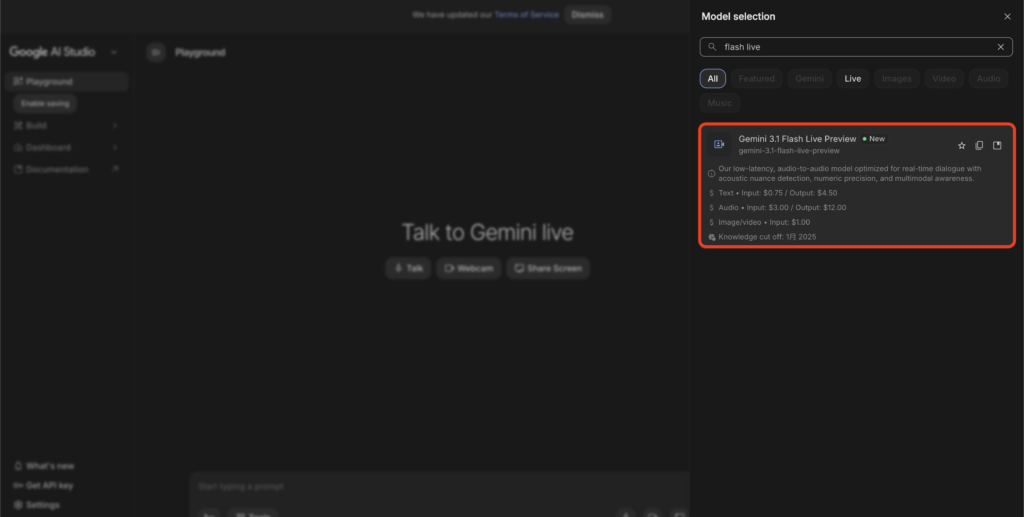Clear the 'flash live' search text
1024x517 pixels.
click(x=1000, y=47)
